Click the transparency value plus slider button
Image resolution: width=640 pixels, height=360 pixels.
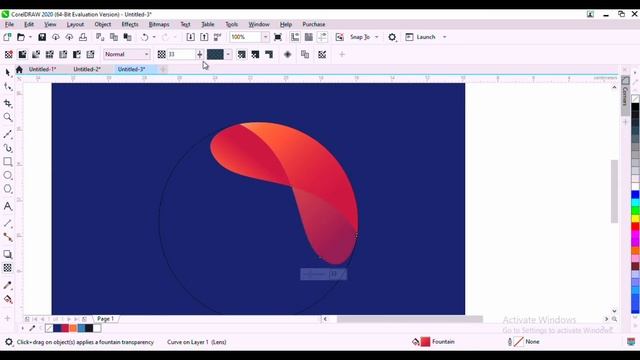(200, 54)
